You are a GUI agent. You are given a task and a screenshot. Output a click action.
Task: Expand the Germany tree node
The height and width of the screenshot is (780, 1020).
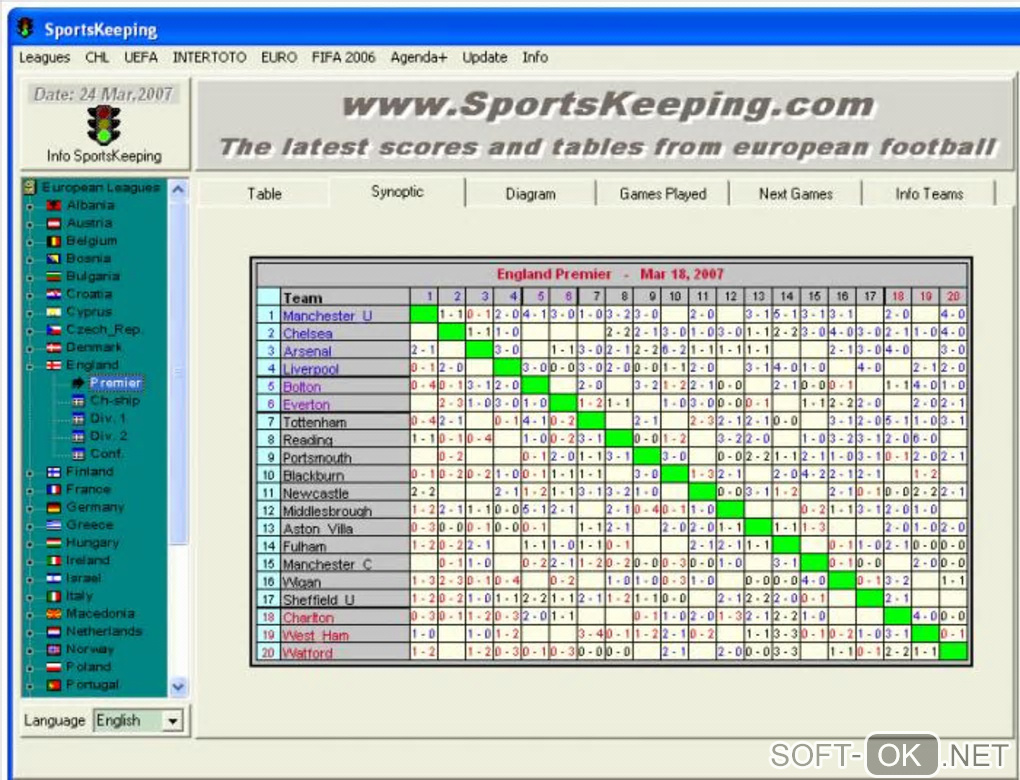pyautogui.click(x=30, y=507)
